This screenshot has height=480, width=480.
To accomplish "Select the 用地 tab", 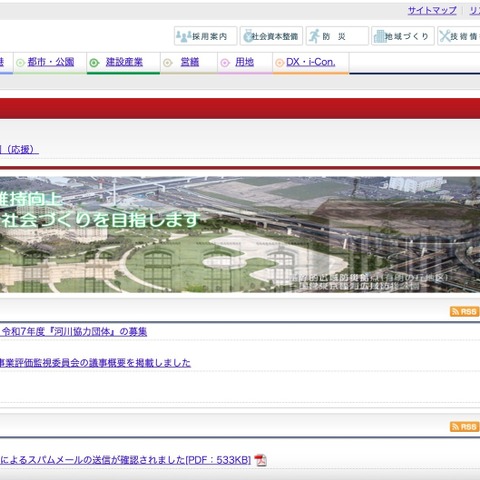I will click(x=244, y=62).
